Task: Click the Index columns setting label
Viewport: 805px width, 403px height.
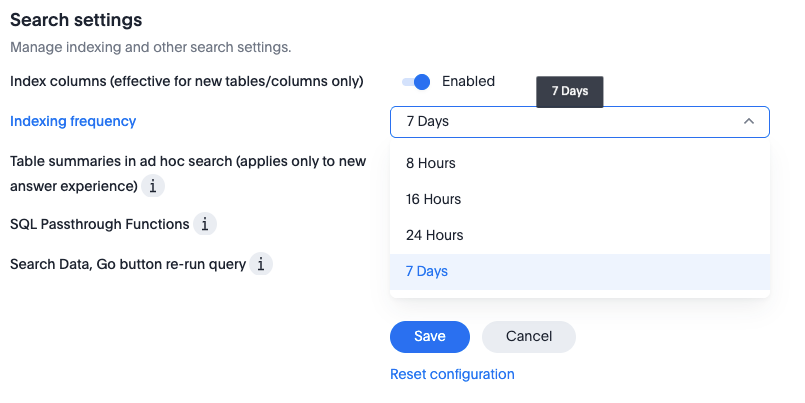Action: (186, 80)
